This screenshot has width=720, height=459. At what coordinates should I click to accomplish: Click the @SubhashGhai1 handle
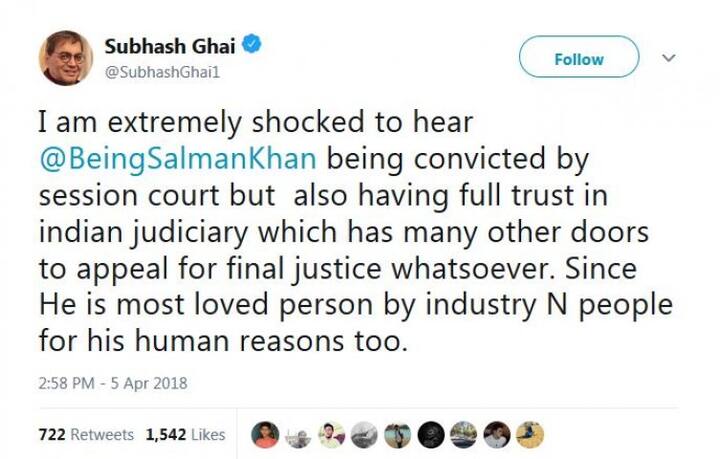163,73
